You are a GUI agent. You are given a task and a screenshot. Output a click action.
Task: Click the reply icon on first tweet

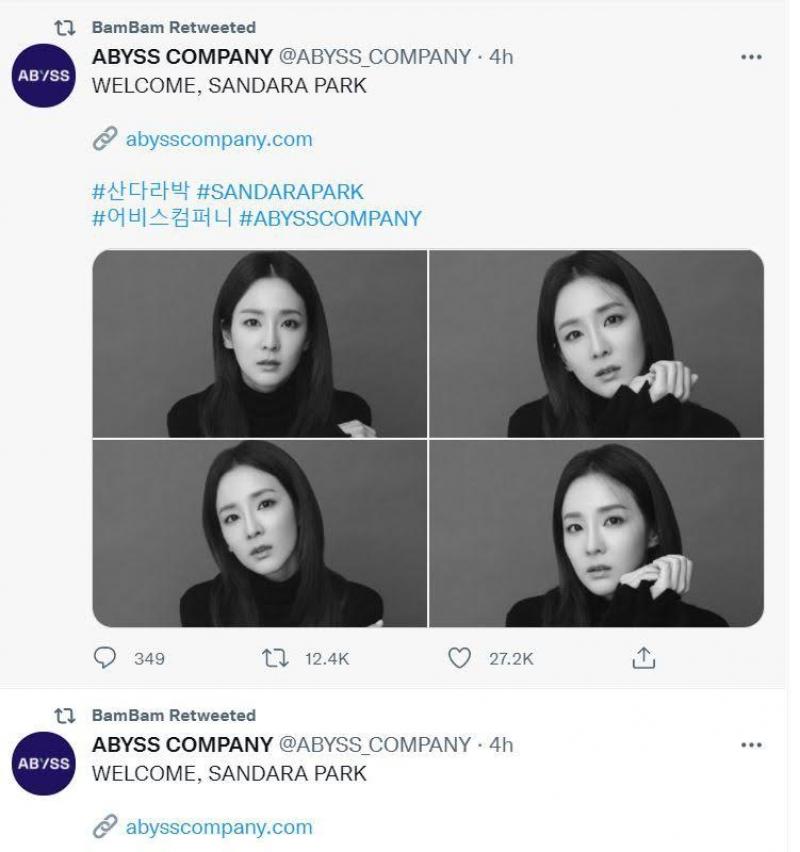105,658
